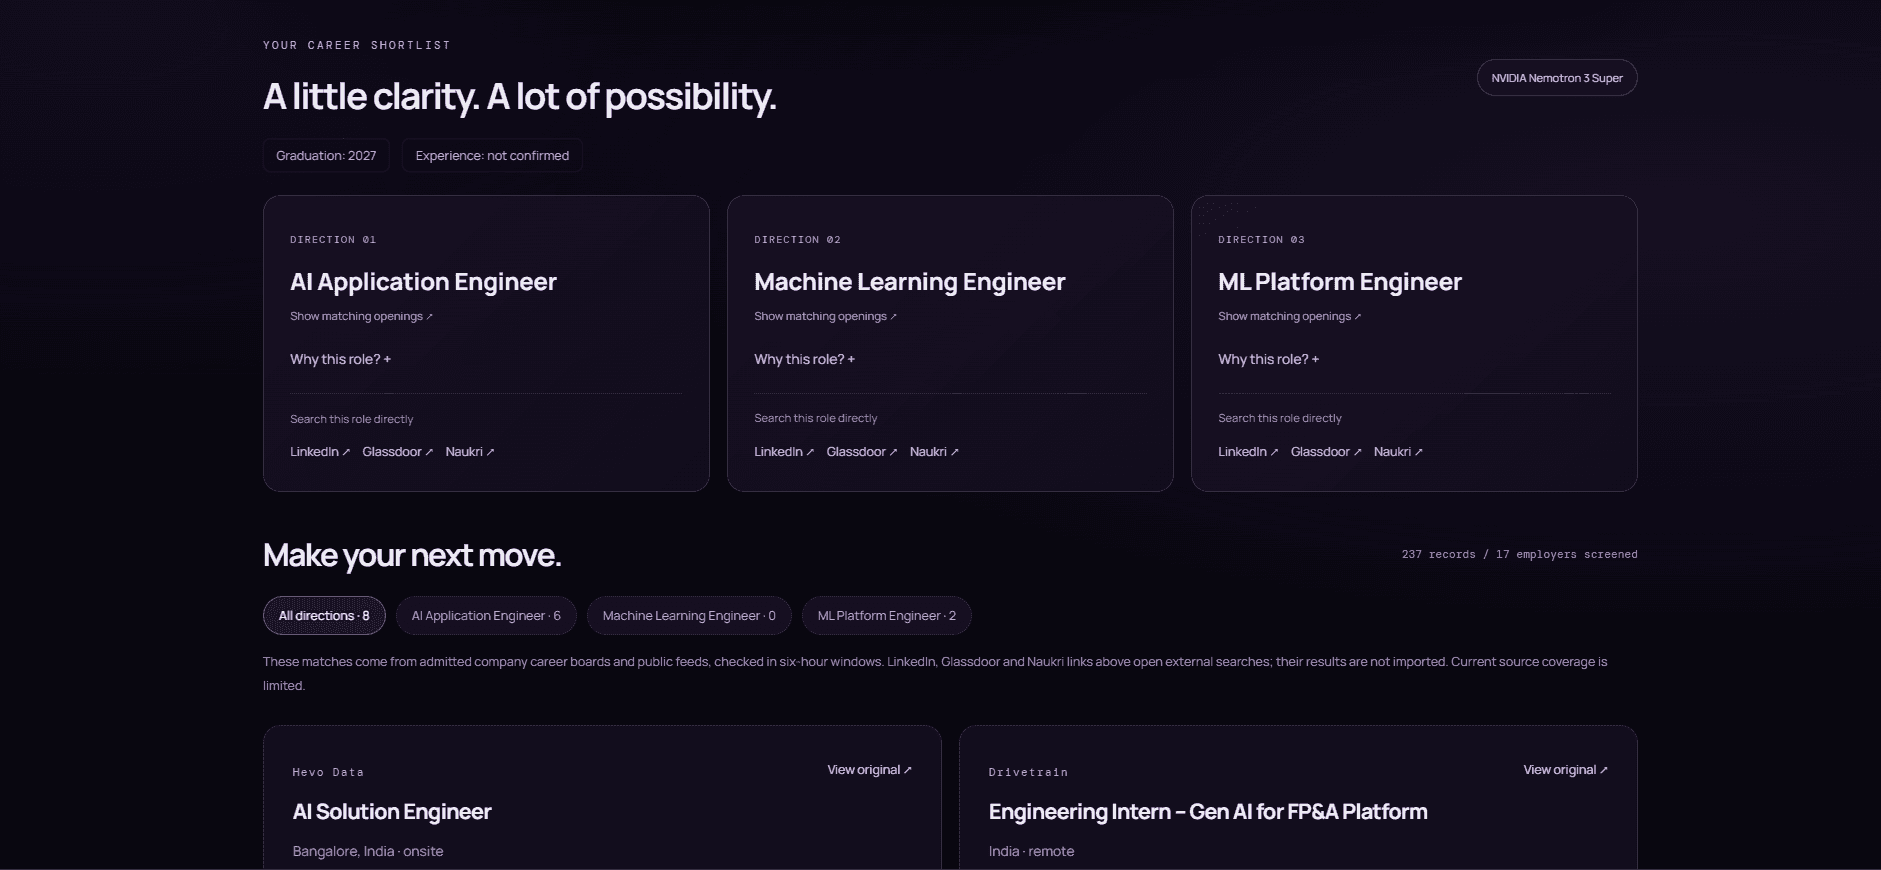
Task: Expand 'Why this role?' for ML Platform Engineer
Action: coord(1268,359)
